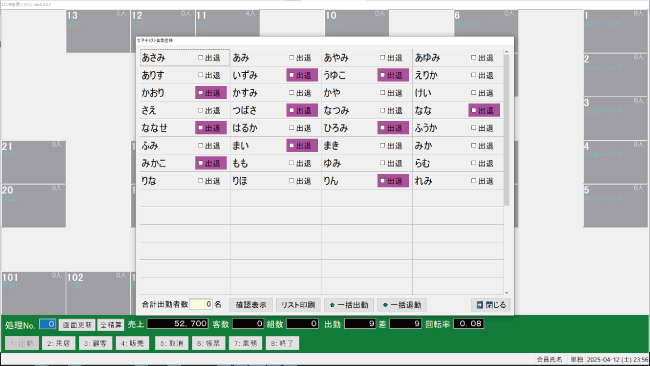Viewport: 650px width, 366px height.
Task: Select menu item 4: 販売
Action: tap(132, 343)
